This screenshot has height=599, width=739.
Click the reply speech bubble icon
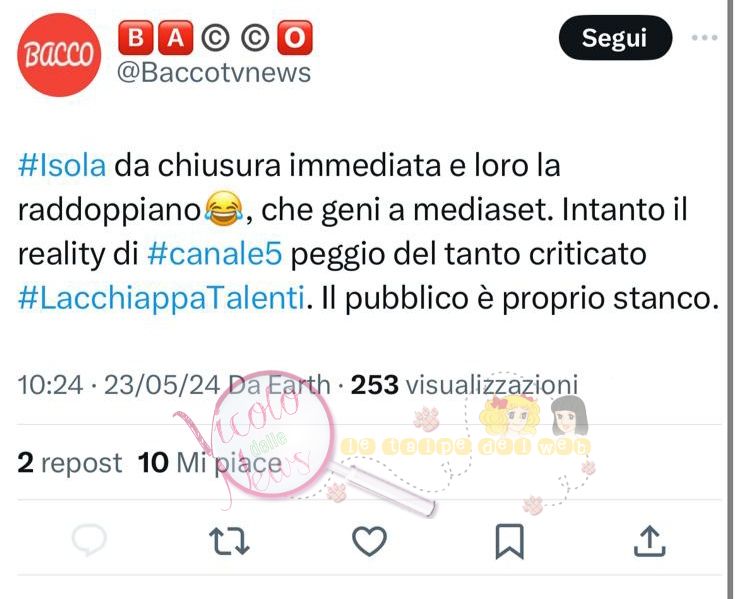click(x=89, y=540)
